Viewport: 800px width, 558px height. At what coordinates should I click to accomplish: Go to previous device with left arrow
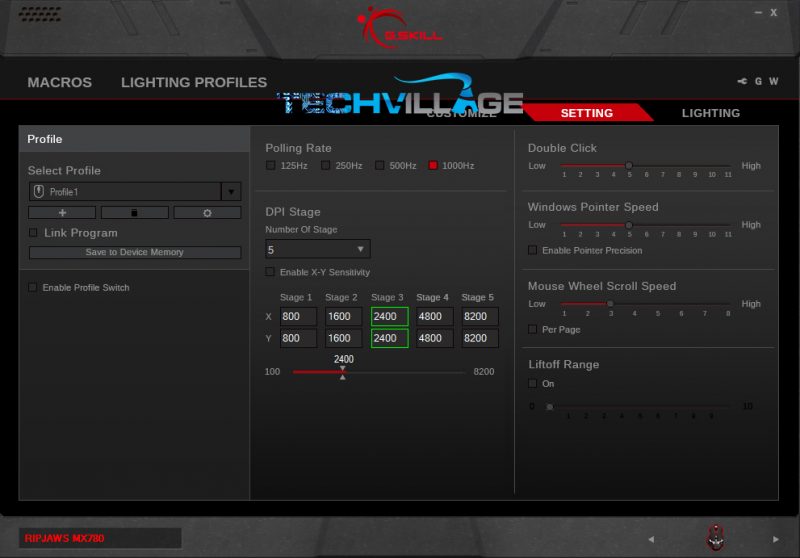651,539
